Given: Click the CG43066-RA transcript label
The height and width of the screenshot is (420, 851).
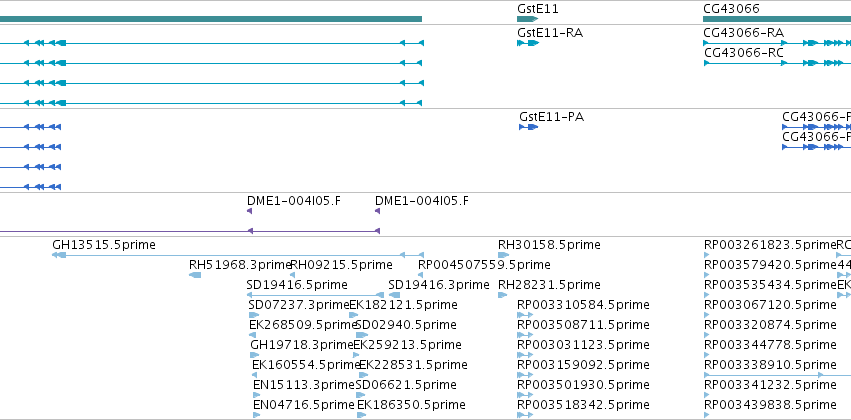Looking at the screenshot, I should 744,33.
